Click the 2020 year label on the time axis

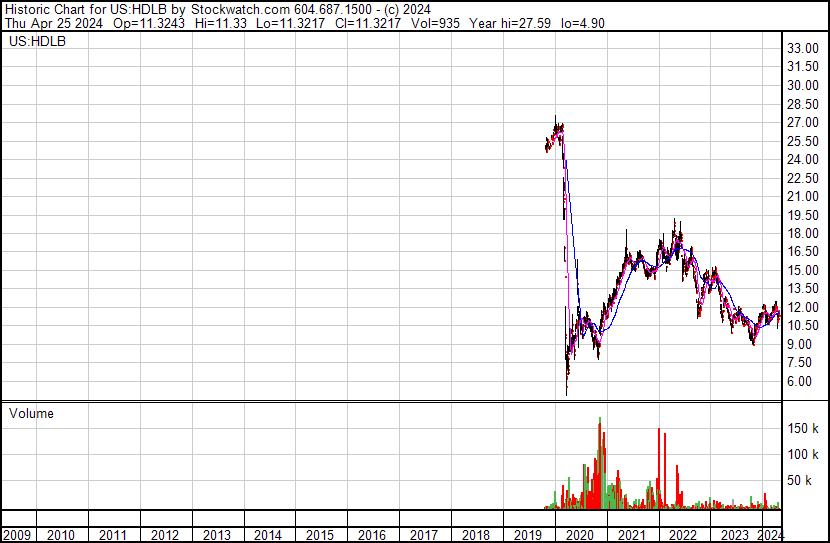click(x=579, y=535)
